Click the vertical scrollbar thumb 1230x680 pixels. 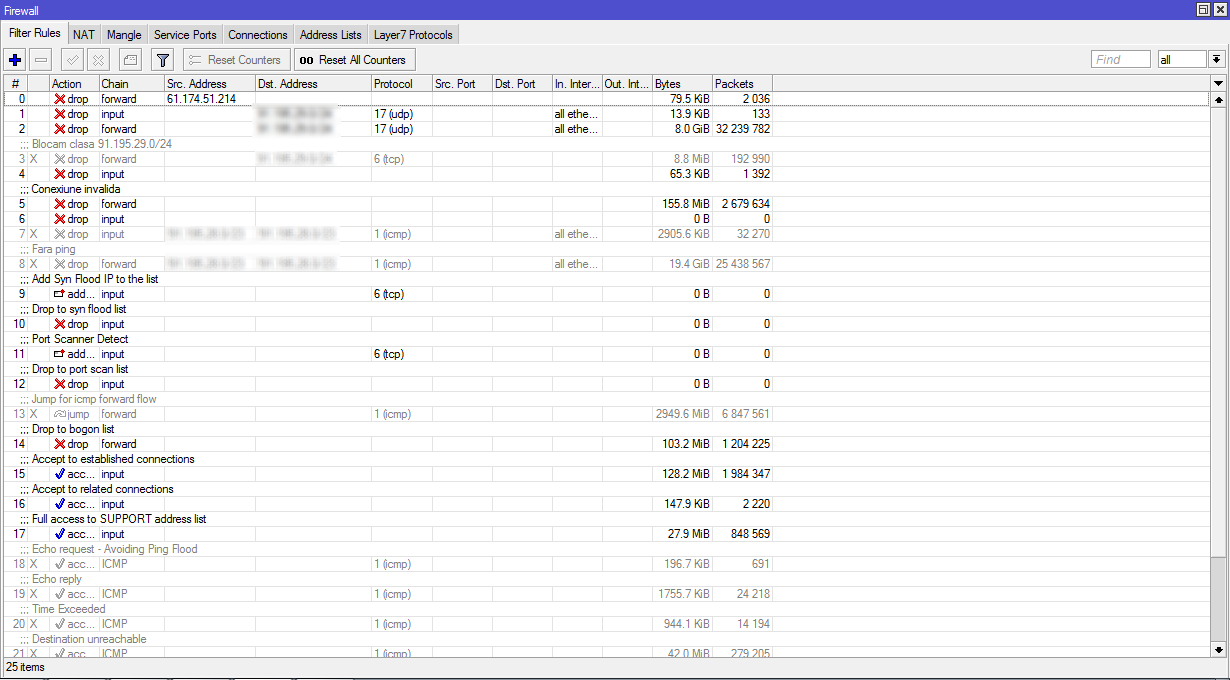[x=1218, y=332]
